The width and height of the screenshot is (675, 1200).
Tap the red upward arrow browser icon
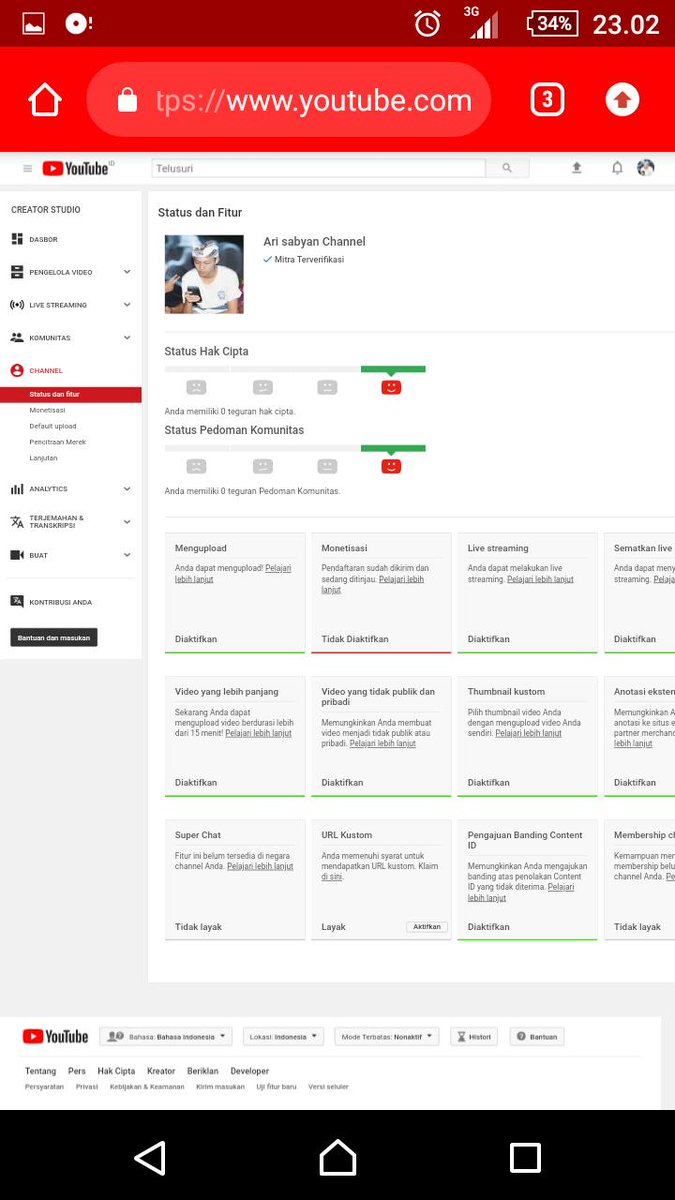click(622, 100)
